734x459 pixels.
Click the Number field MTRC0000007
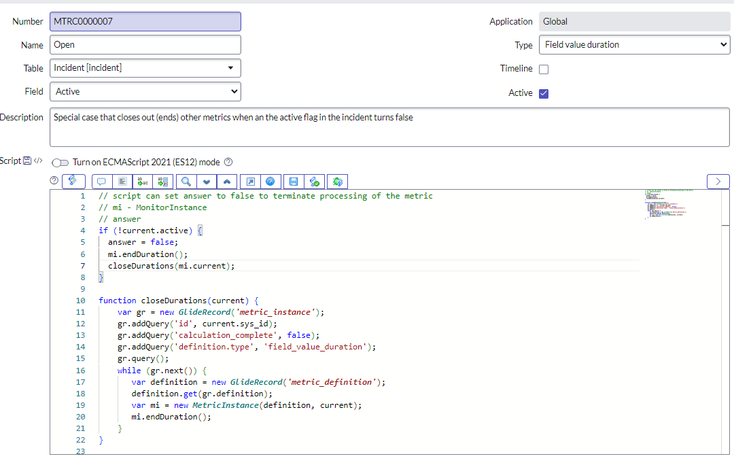(x=145, y=22)
